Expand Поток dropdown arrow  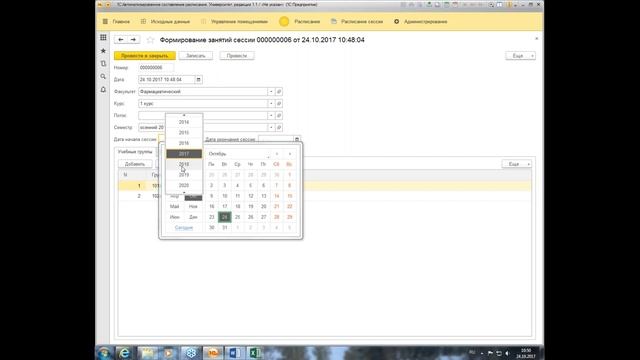(x=271, y=116)
